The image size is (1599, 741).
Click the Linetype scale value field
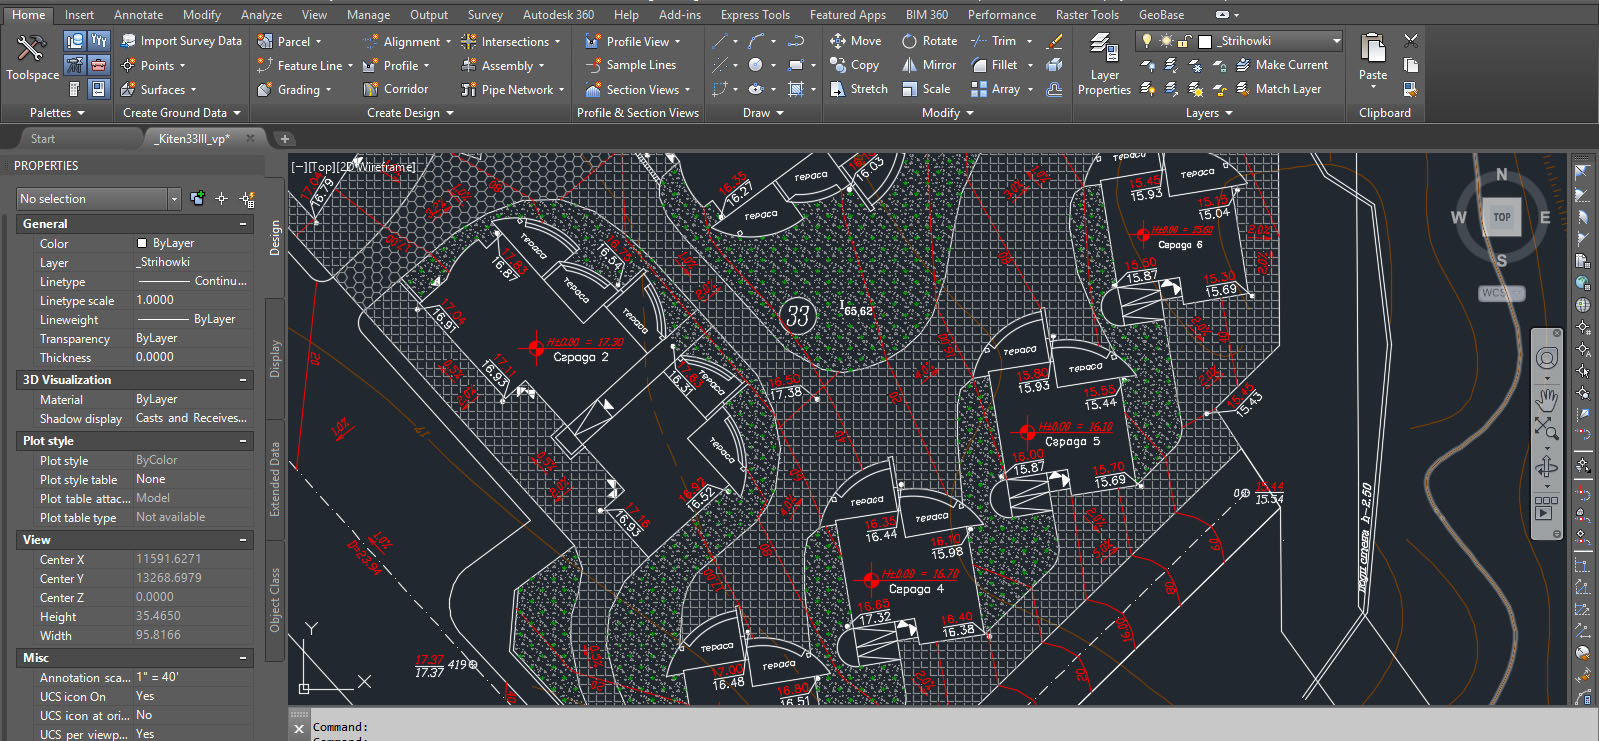point(193,300)
